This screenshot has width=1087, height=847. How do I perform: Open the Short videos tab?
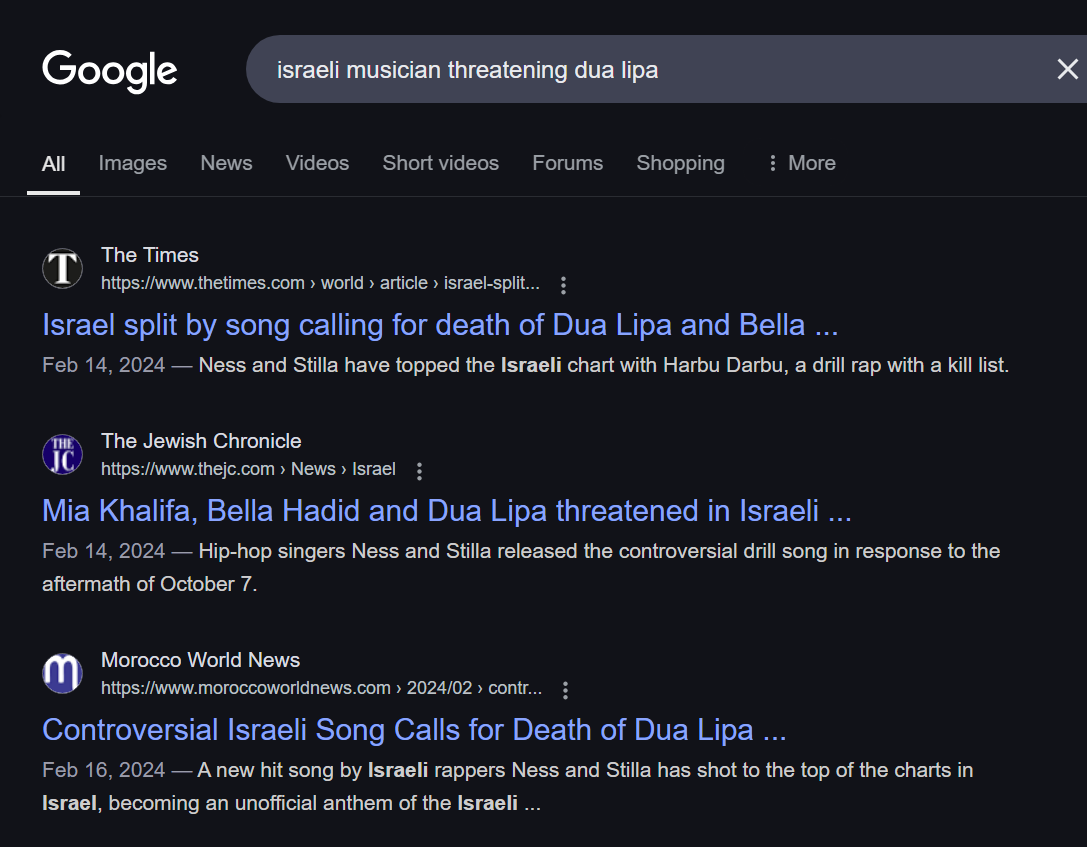(x=441, y=163)
